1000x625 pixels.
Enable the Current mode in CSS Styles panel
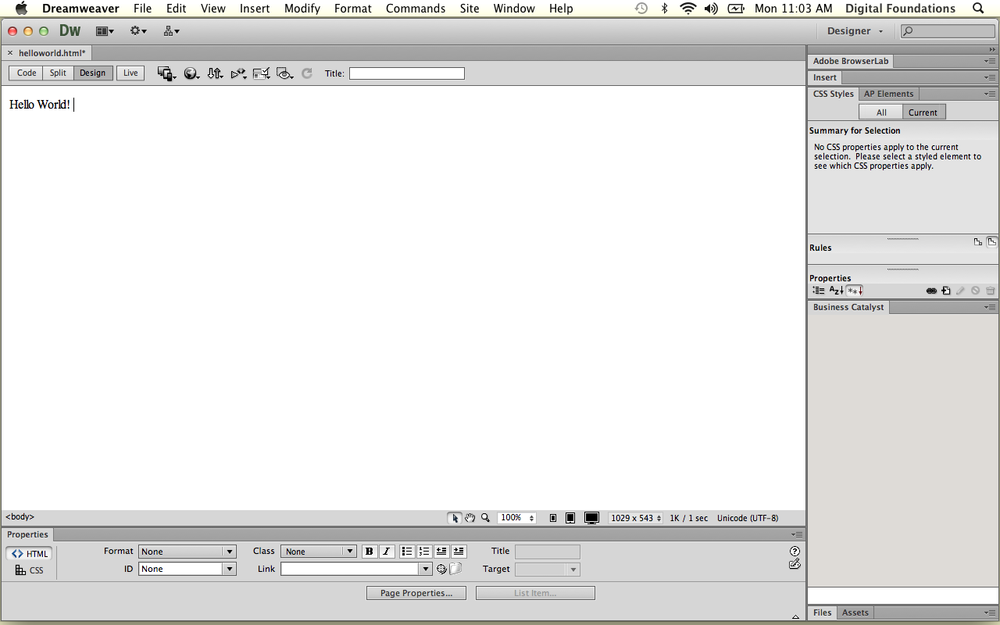coord(923,112)
